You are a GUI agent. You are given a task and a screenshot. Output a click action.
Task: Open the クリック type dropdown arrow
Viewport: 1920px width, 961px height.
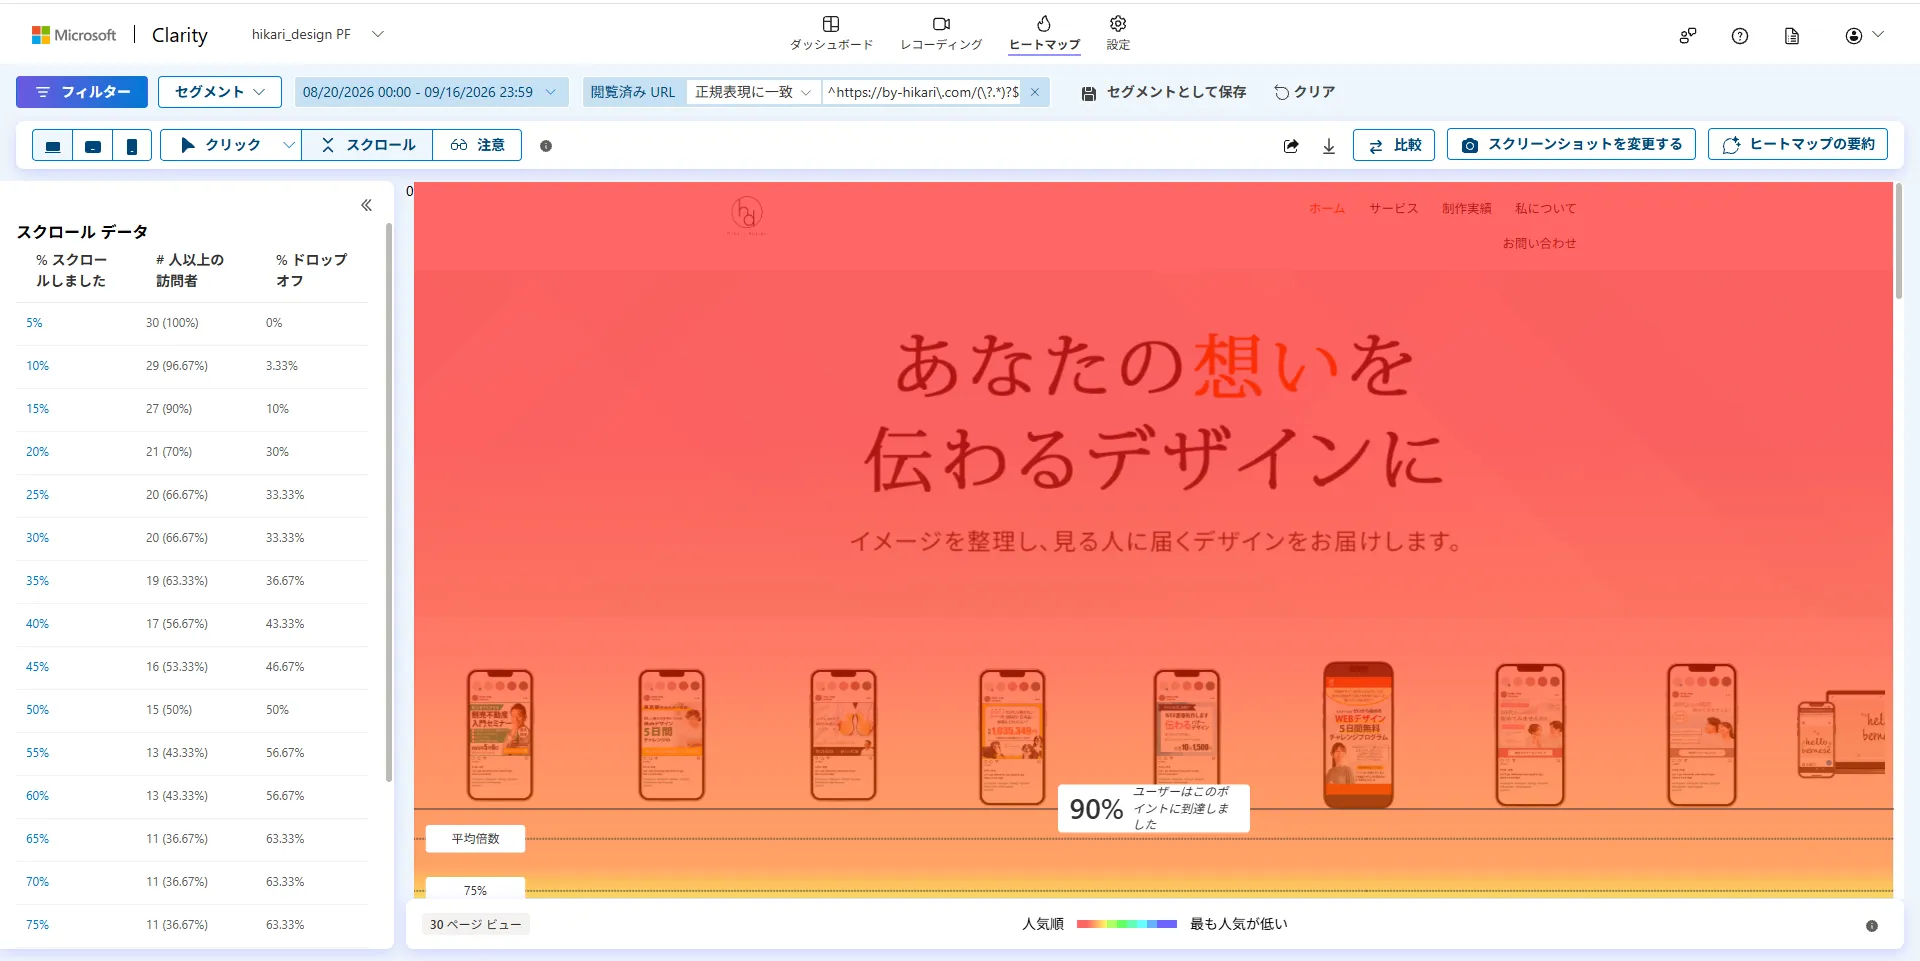point(289,145)
